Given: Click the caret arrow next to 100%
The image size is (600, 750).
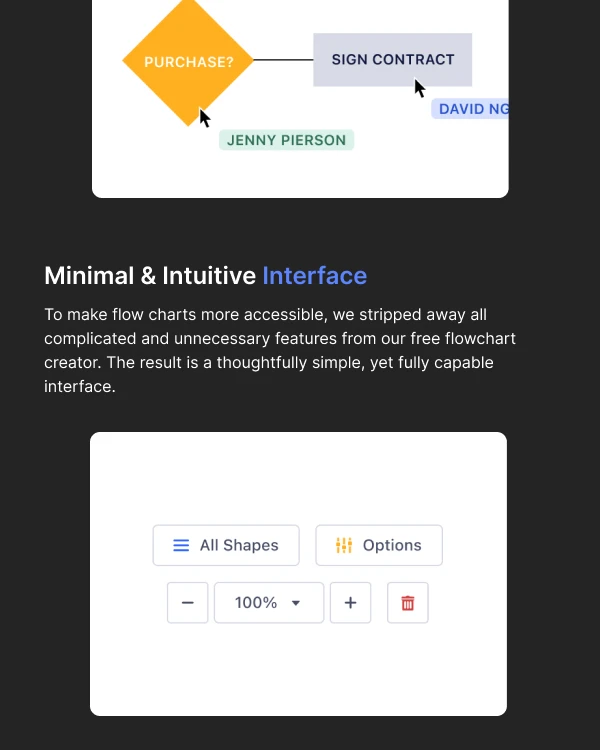Looking at the screenshot, I should [296, 603].
